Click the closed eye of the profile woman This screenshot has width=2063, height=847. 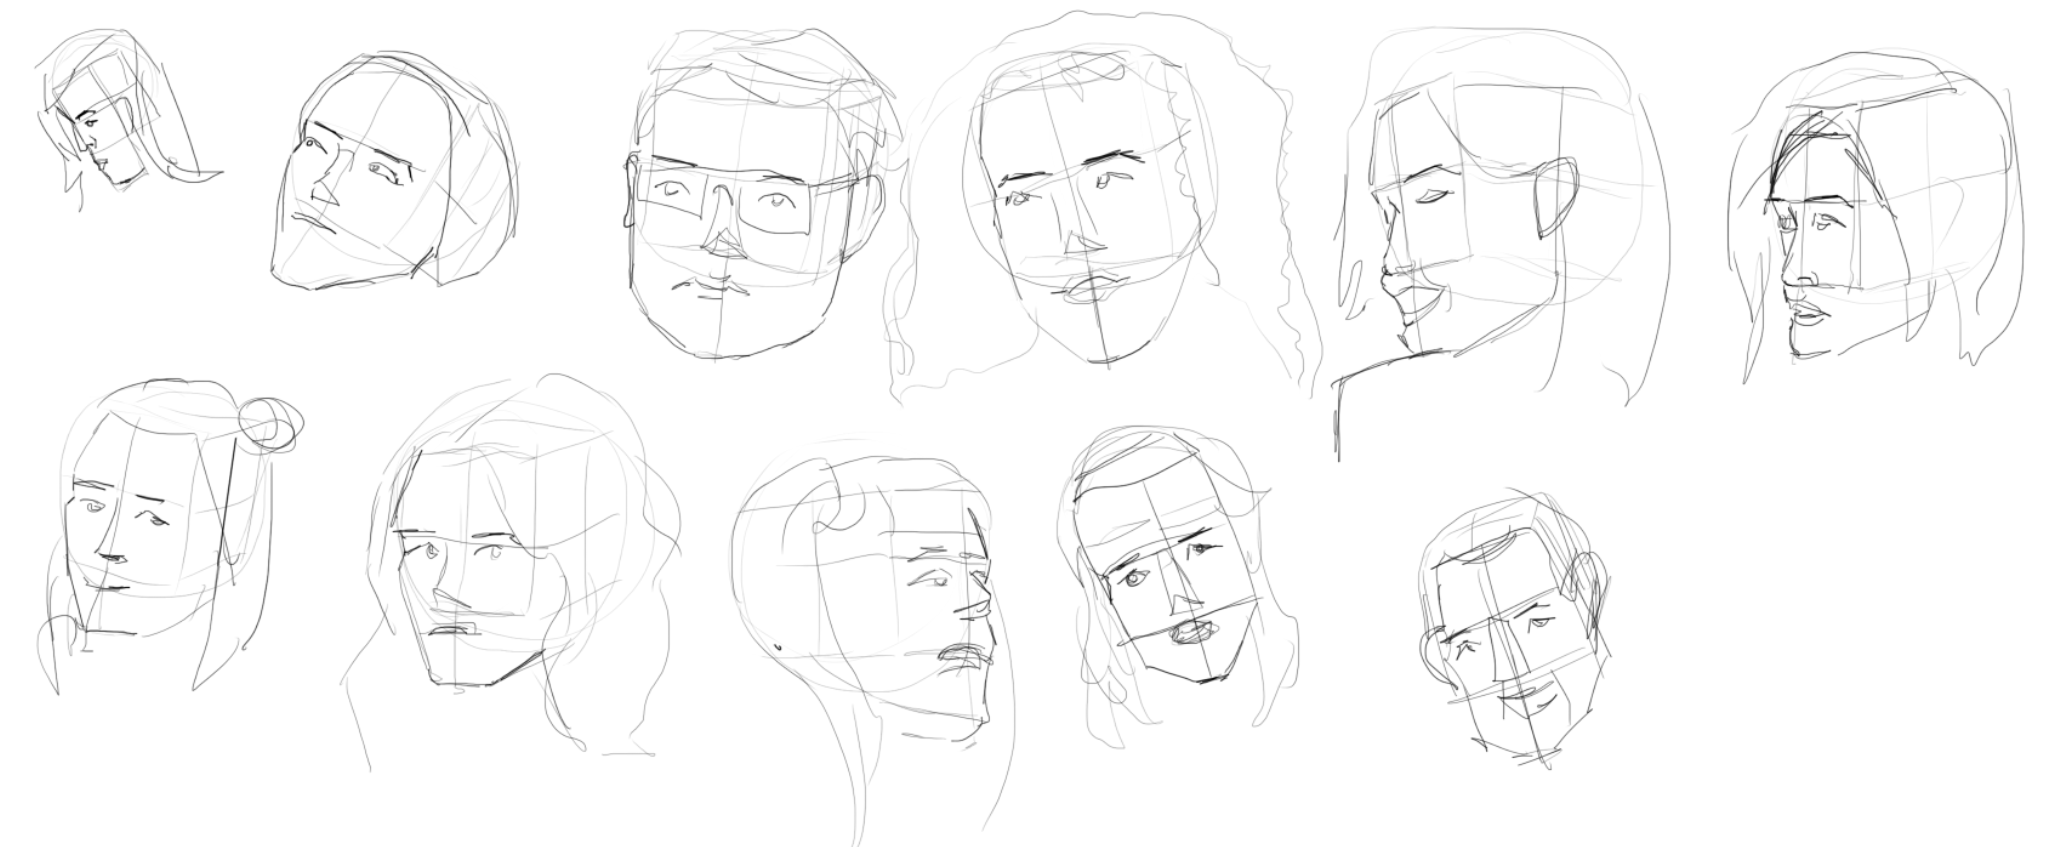1432,197
